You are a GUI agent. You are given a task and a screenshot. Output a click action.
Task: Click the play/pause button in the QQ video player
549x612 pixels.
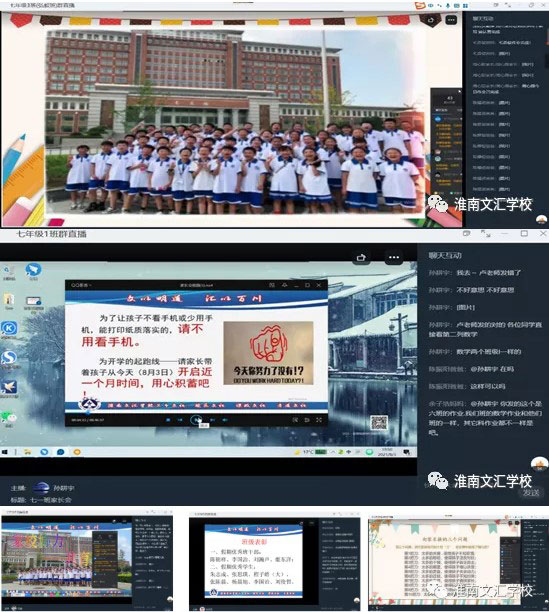pyautogui.click(x=196, y=420)
